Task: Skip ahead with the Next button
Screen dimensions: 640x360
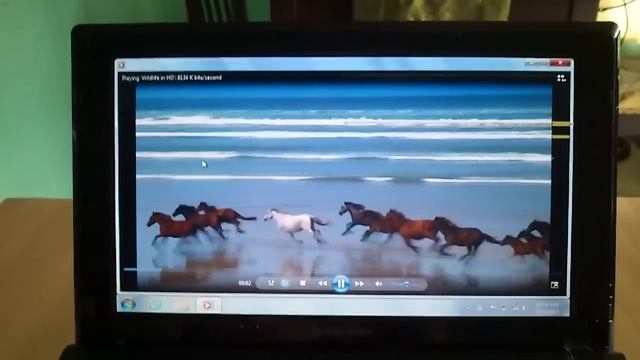Action: click(x=359, y=283)
